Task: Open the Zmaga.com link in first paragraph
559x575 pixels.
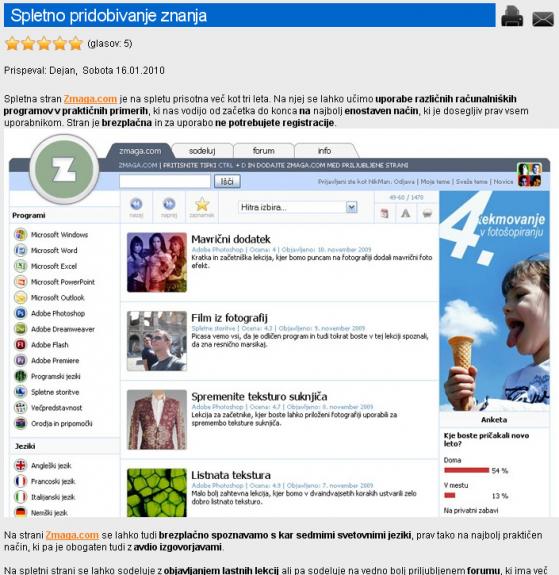Action: coord(90,99)
